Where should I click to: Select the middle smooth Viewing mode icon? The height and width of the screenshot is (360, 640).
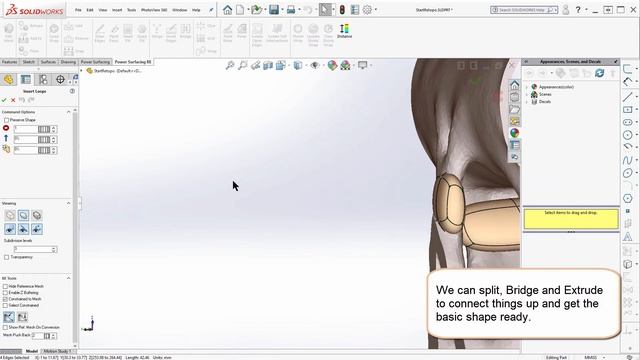click(x=23, y=215)
